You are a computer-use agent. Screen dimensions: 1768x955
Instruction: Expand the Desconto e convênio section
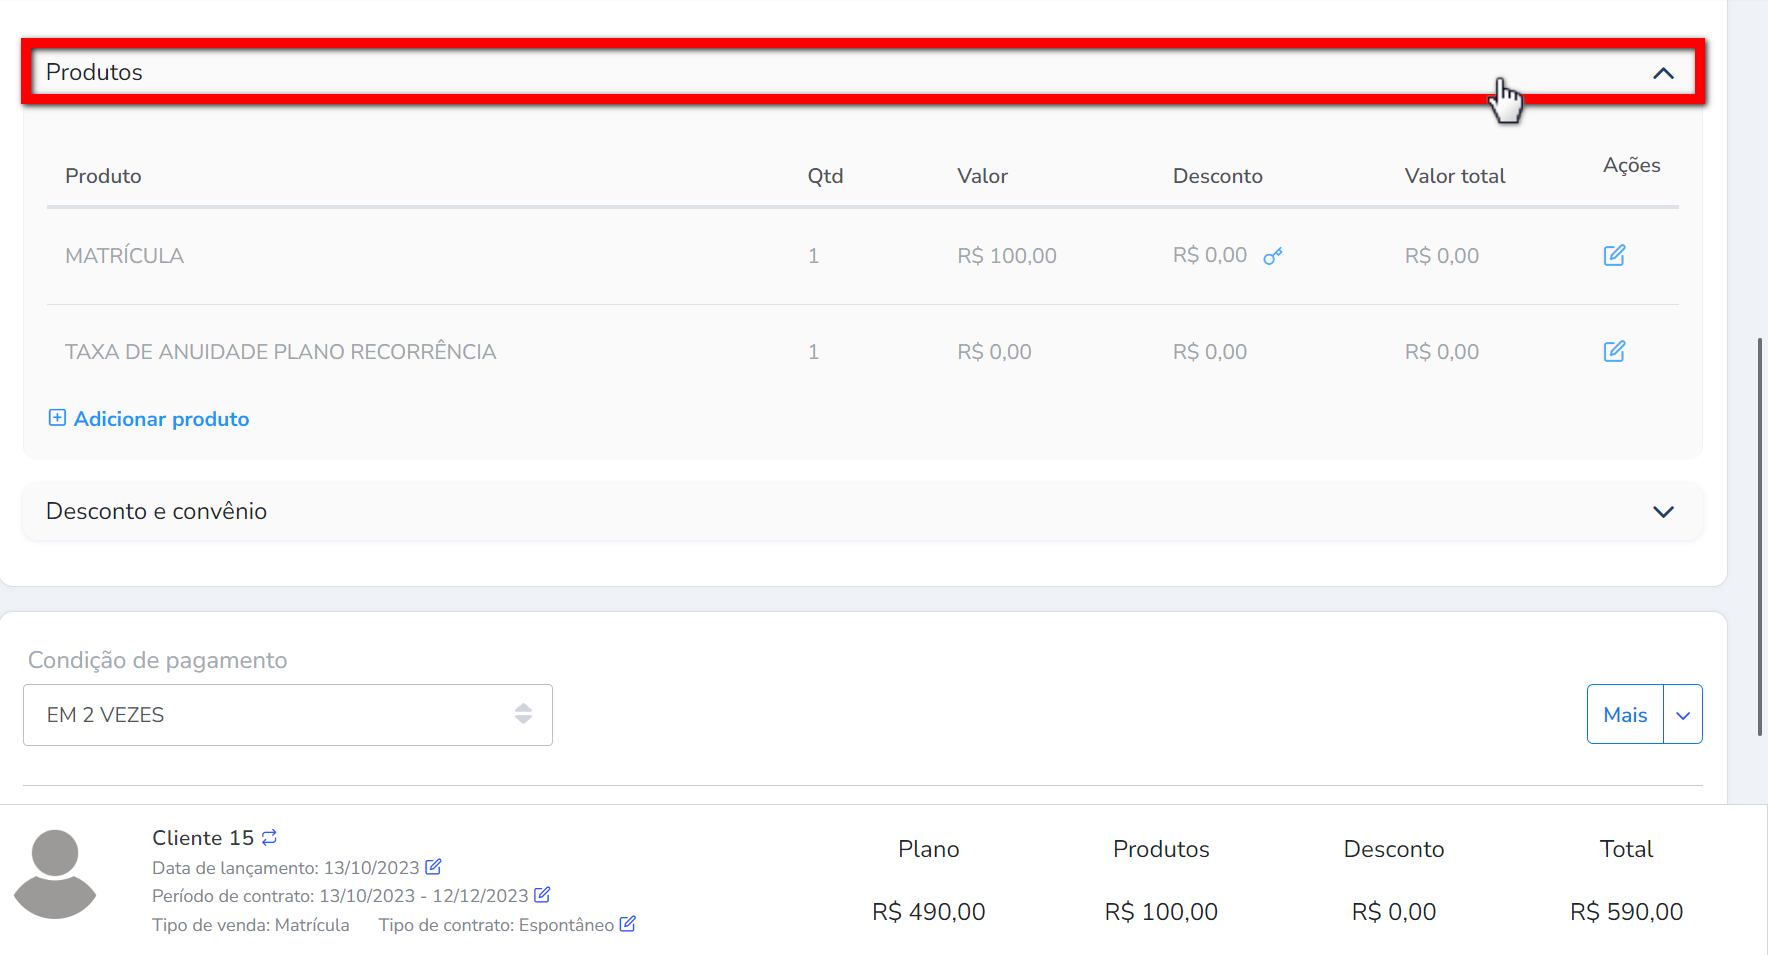1663,511
